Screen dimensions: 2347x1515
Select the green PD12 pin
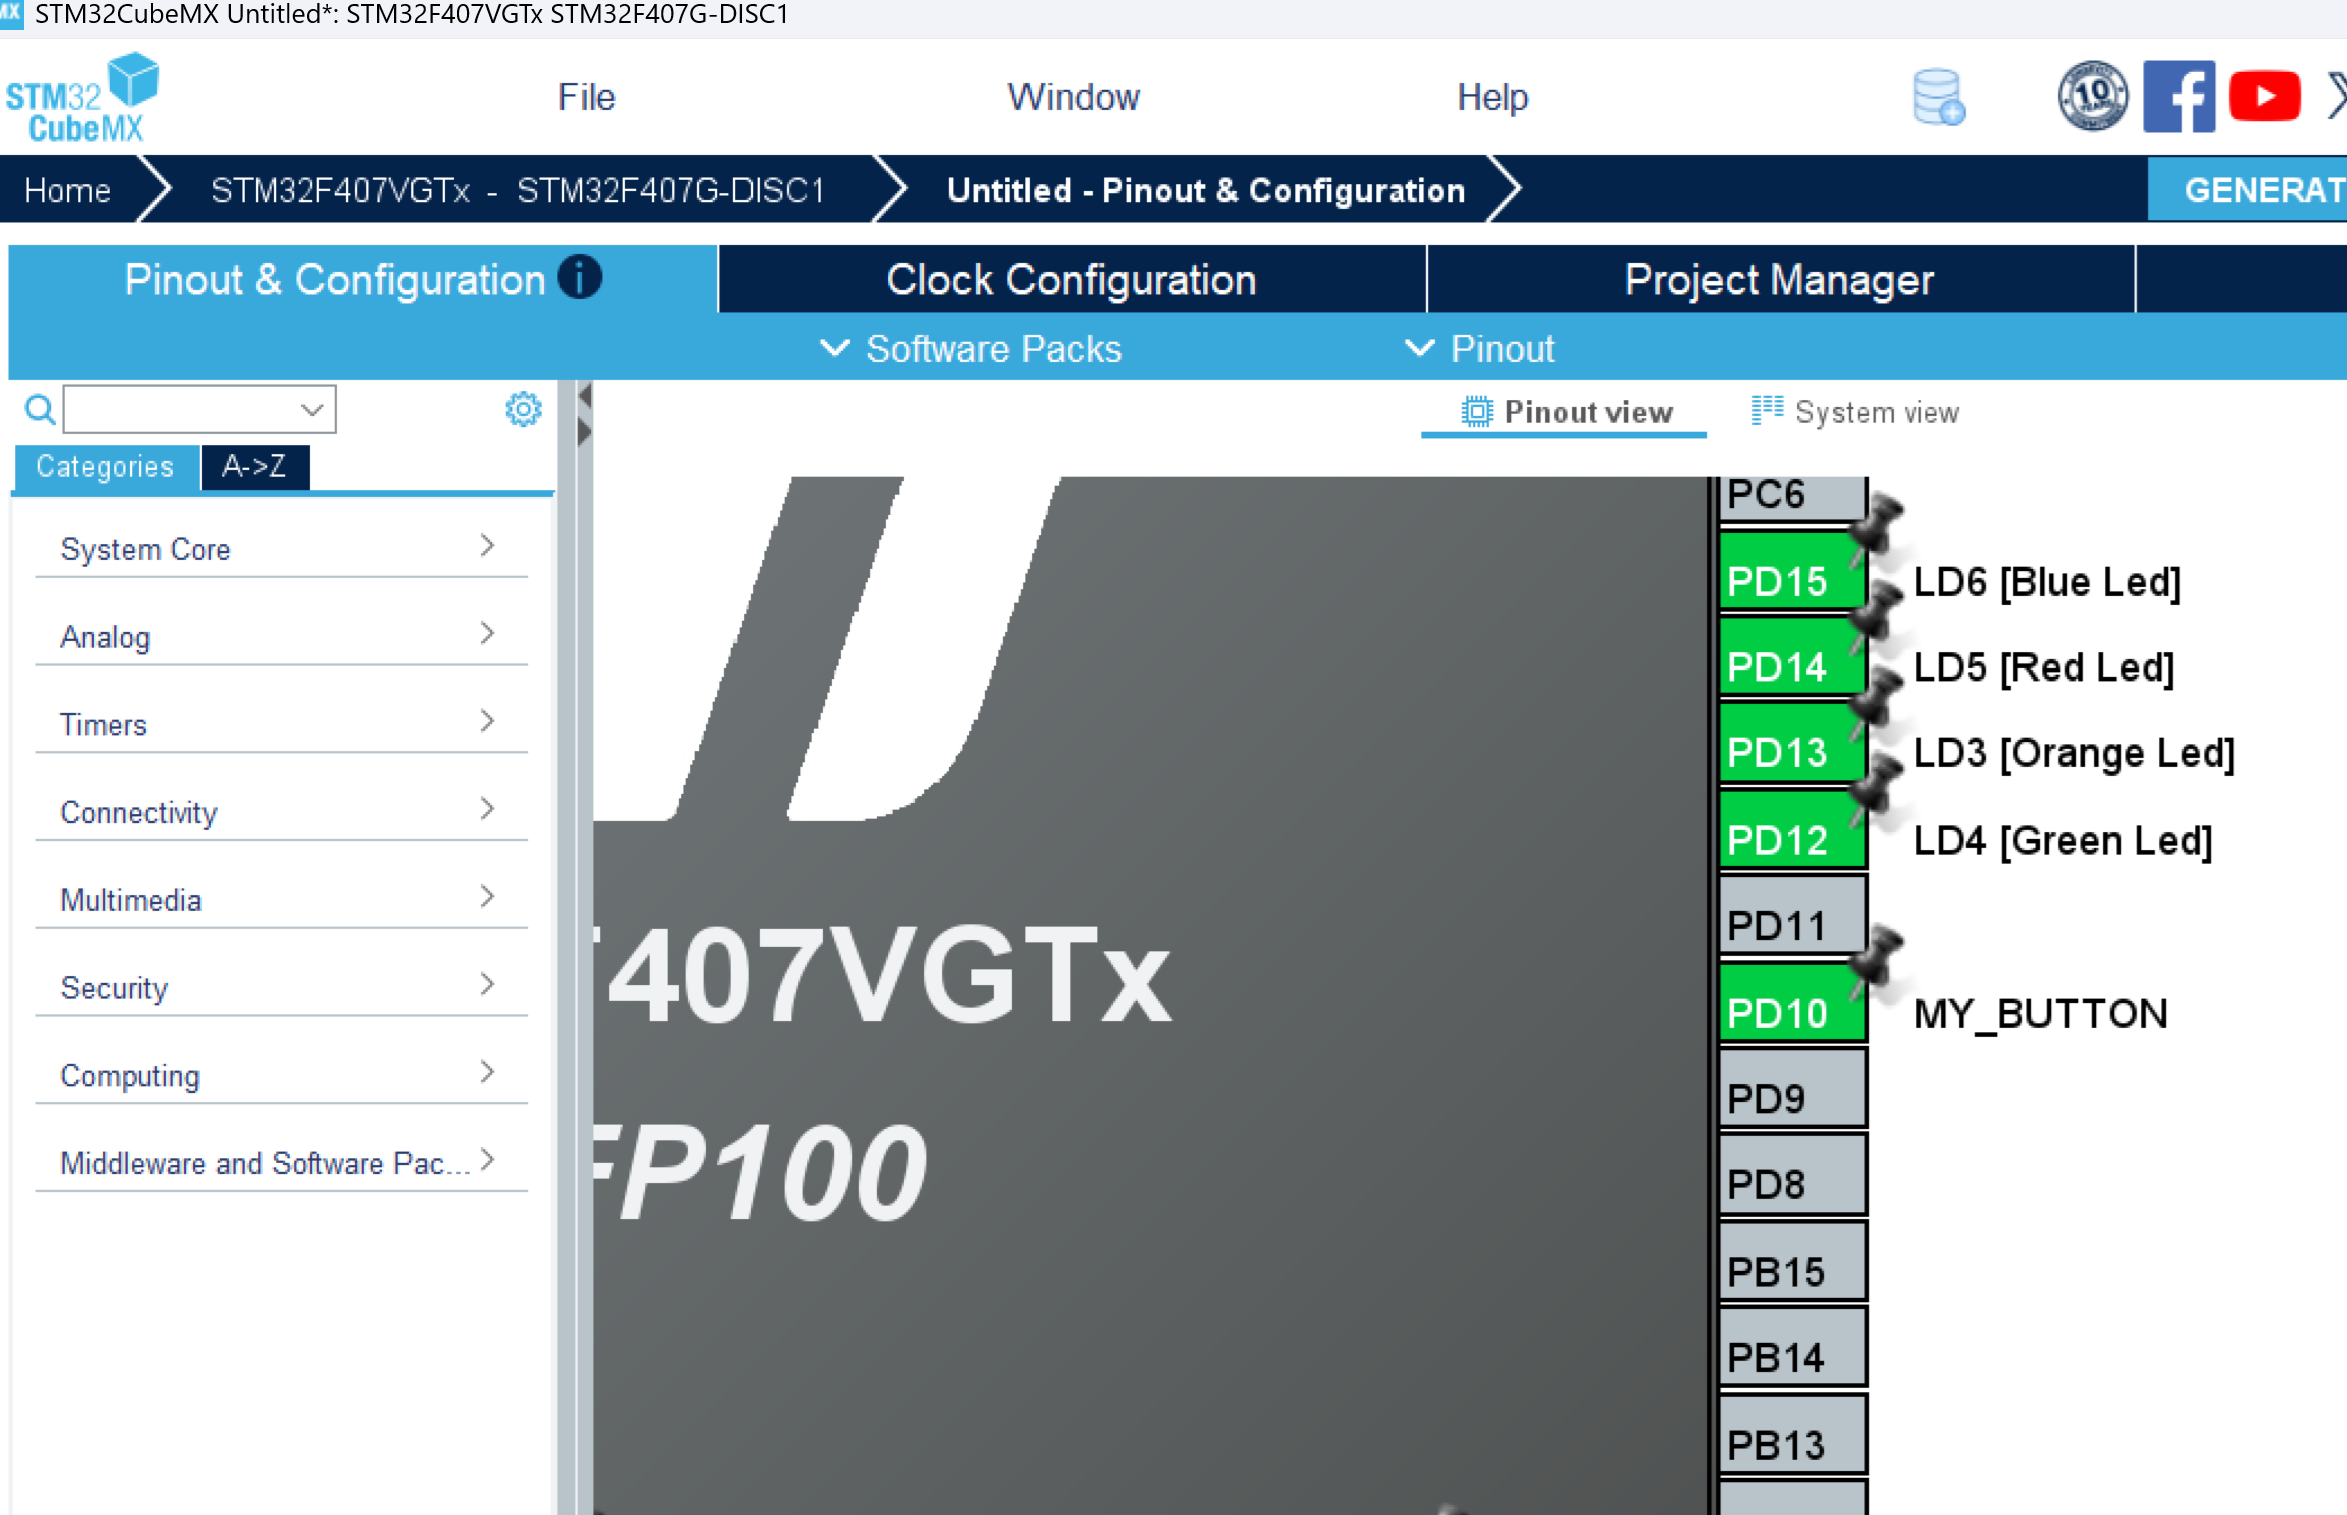click(1793, 830)
